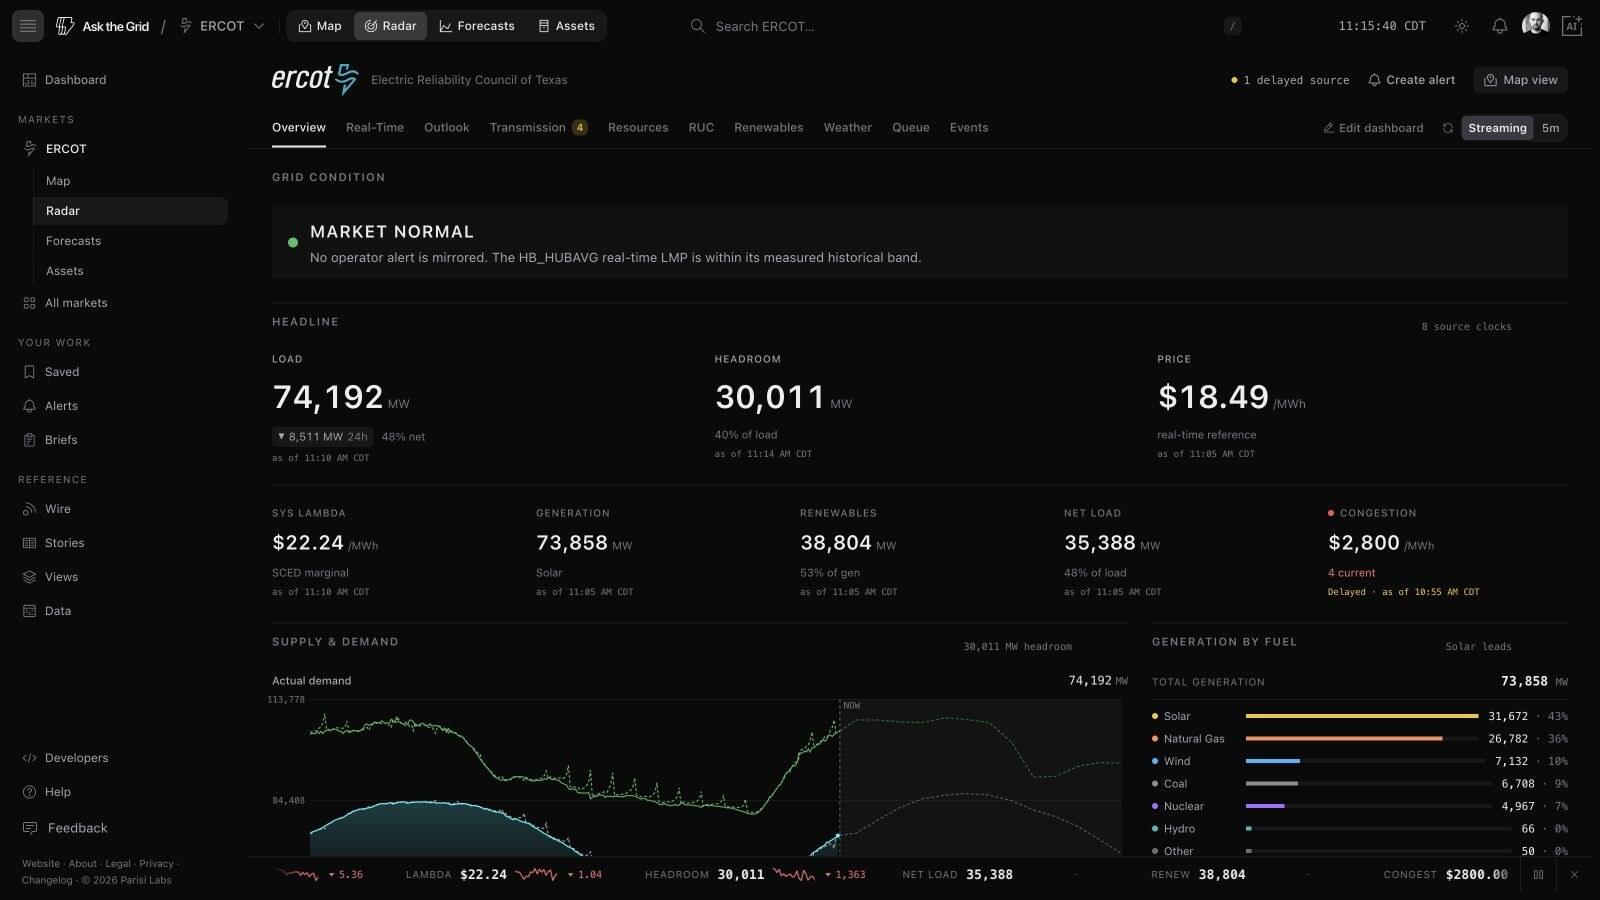Click Edit dashboard
Image resolution: width=1600 pixels, height=900 pixels.
coord(1373,128)
